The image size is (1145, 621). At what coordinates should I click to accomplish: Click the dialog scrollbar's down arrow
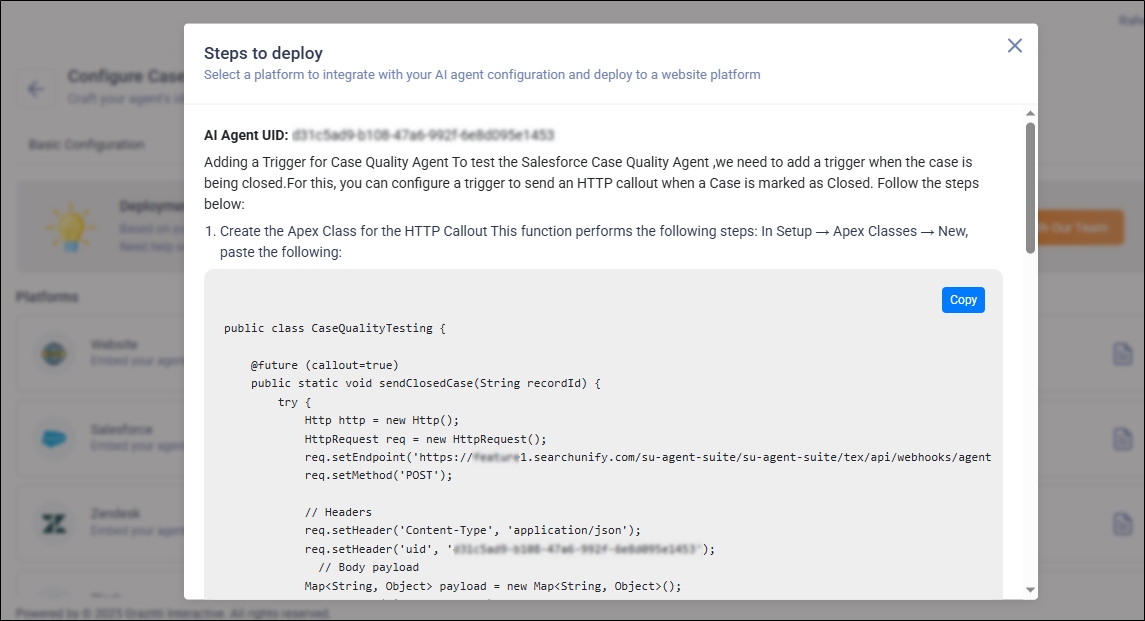click(1030, 590)
